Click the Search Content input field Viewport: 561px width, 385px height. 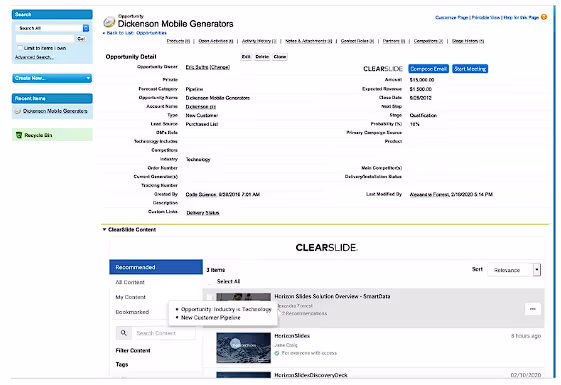[164, 333]
